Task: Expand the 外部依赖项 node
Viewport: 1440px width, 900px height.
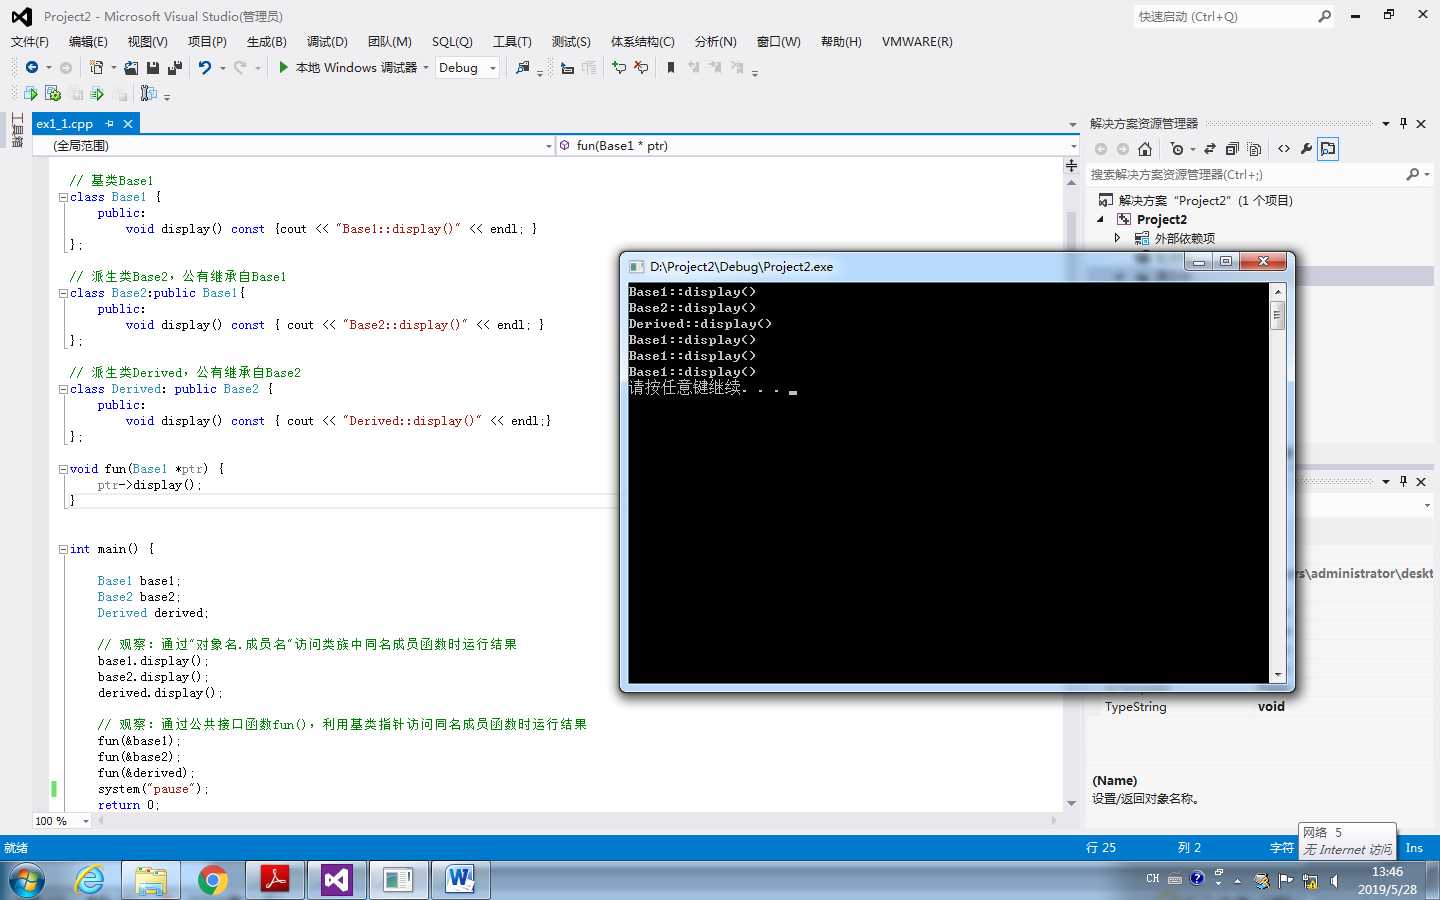Action: (1118, 238)
